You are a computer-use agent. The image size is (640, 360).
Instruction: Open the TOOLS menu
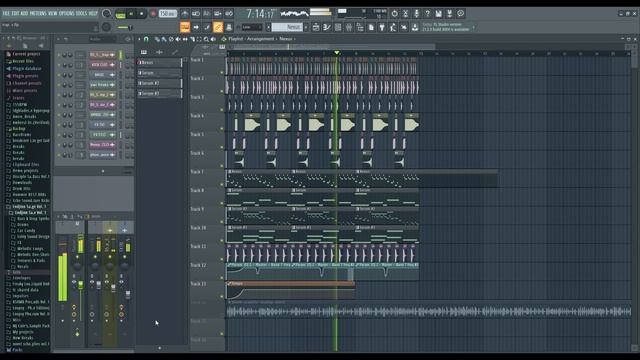coord(81,13)
